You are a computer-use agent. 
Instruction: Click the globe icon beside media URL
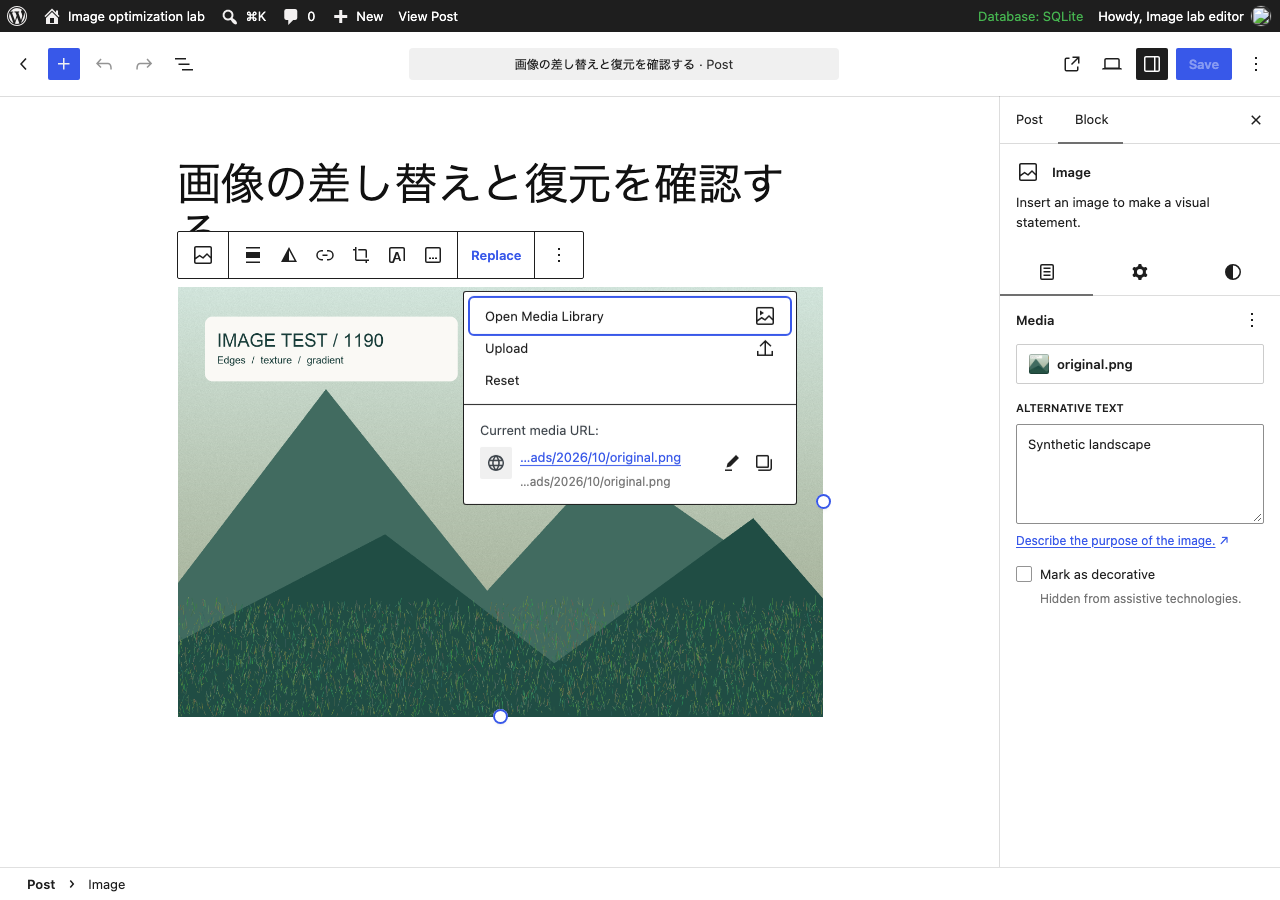[496, 463]
